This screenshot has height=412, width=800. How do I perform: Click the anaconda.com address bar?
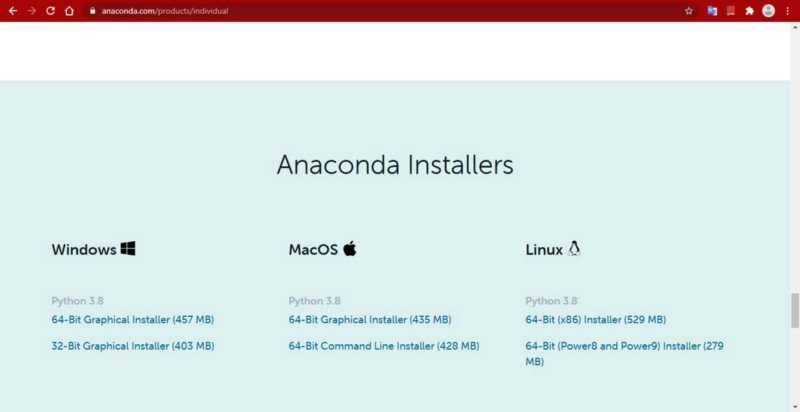click(x=388, y=11)
